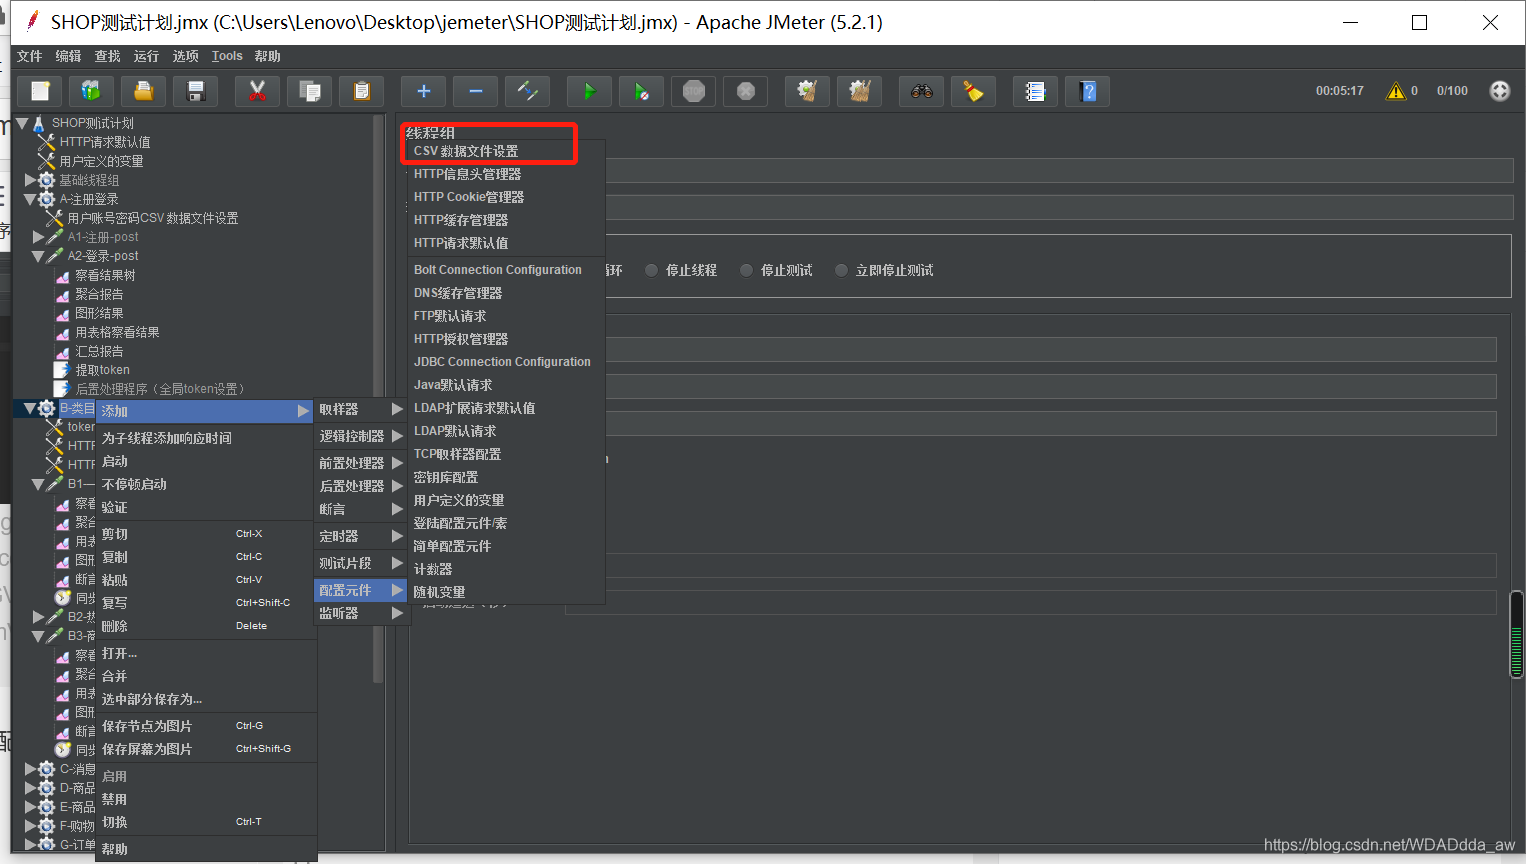Select the 立即停止测试 radio button
Image resolution: width=1526 pixels, height=864 pixels.
(x=841, y=270)
